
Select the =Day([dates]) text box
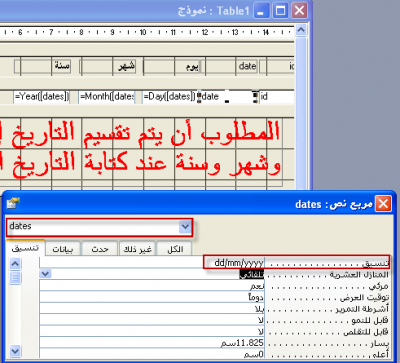point(169,97)
